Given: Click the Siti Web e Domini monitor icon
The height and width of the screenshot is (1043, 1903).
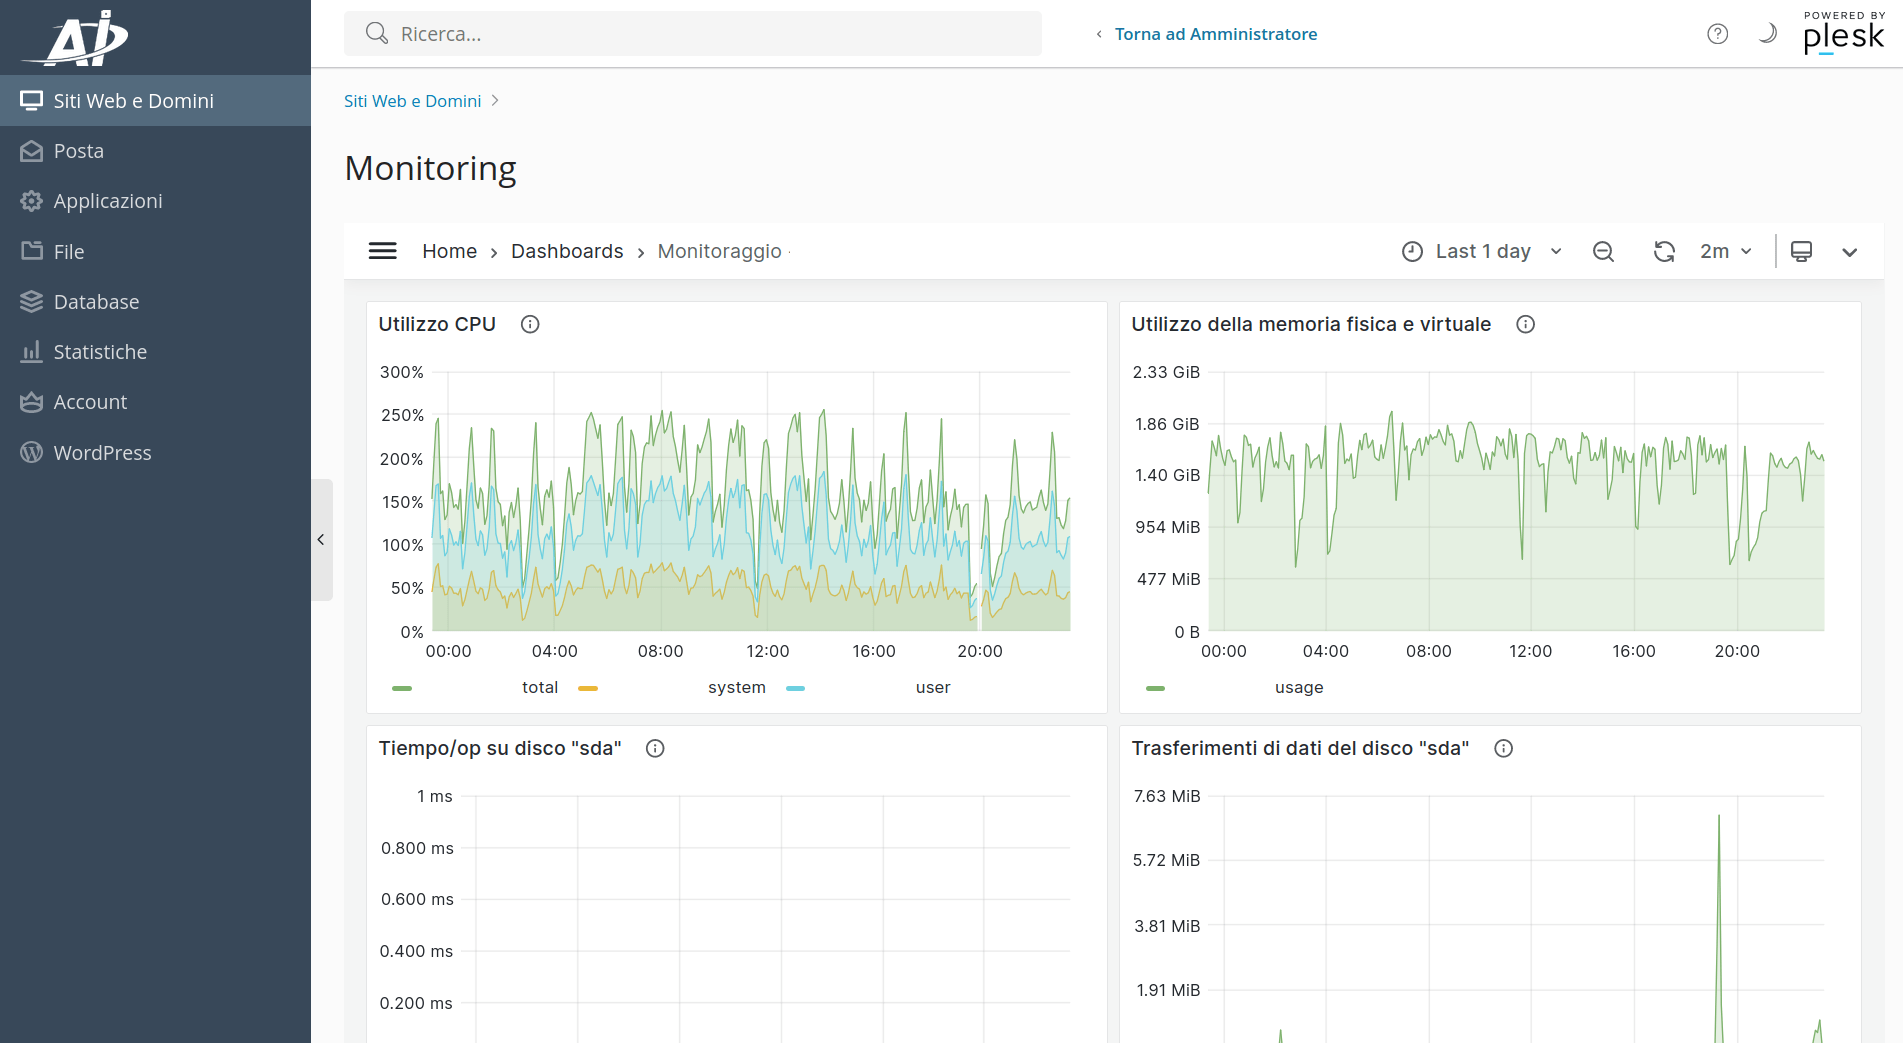Looking at the screenshot, I should [x=32, y=101].
